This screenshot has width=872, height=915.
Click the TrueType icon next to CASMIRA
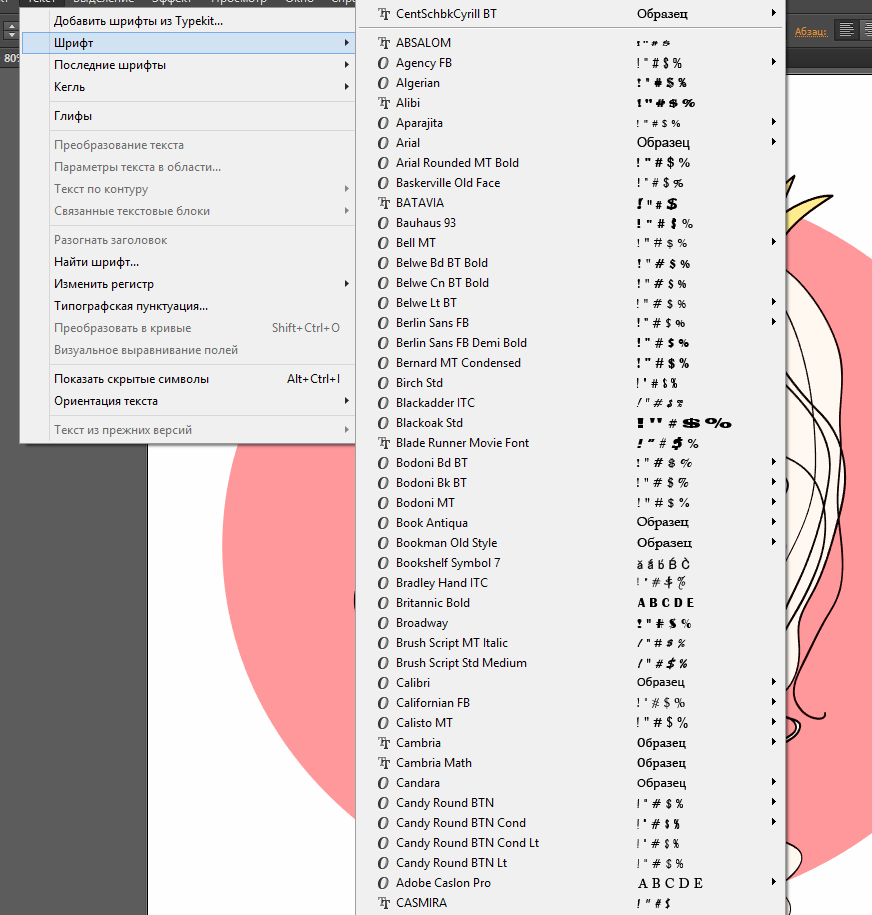[x=383, y=903]
